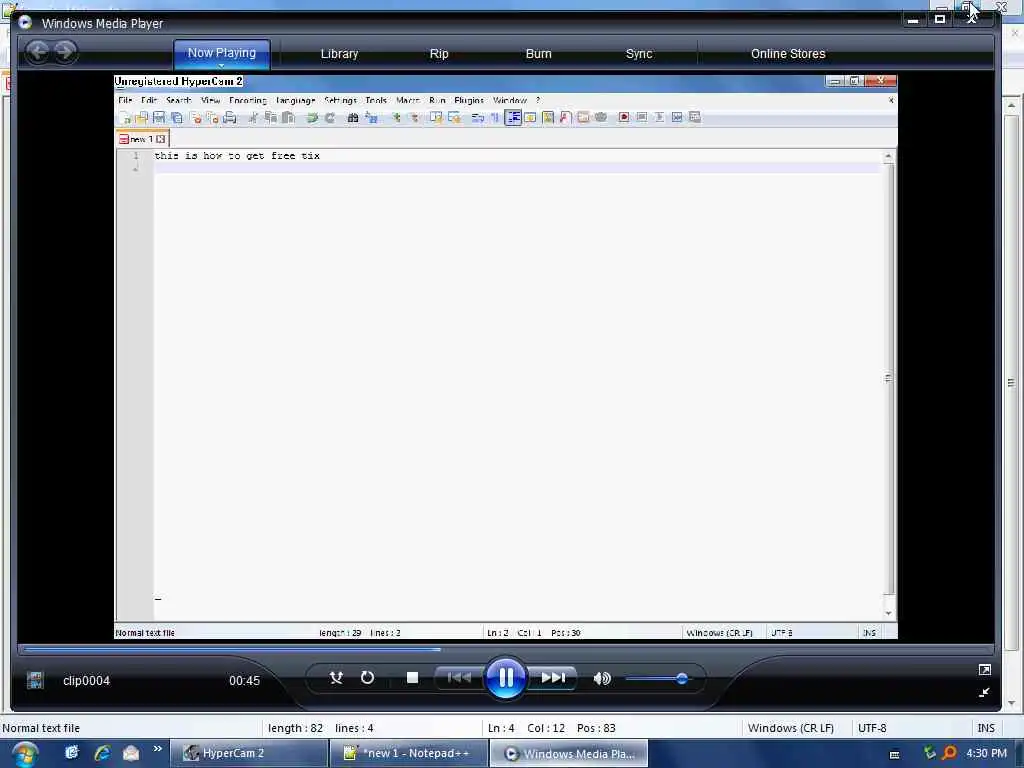The width and height of the screenshot is (1024, 768).
Task: Click the Show Desktop quick launch icon
Action: click(72, 753)
